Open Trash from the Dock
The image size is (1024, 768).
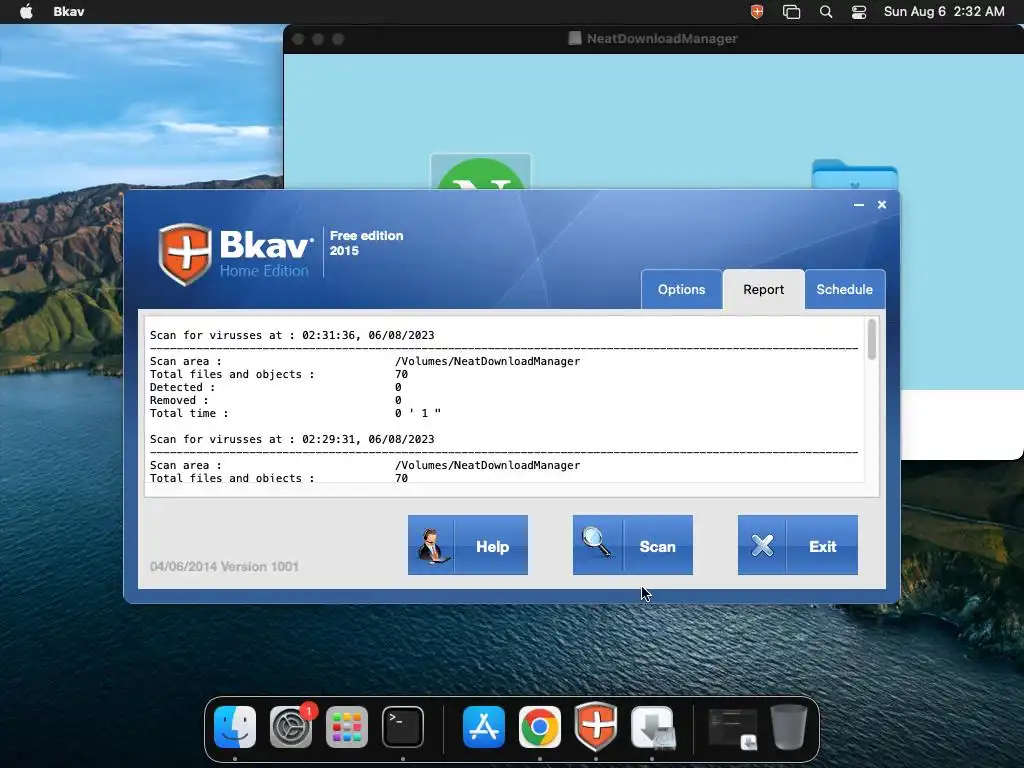(788, 727)
